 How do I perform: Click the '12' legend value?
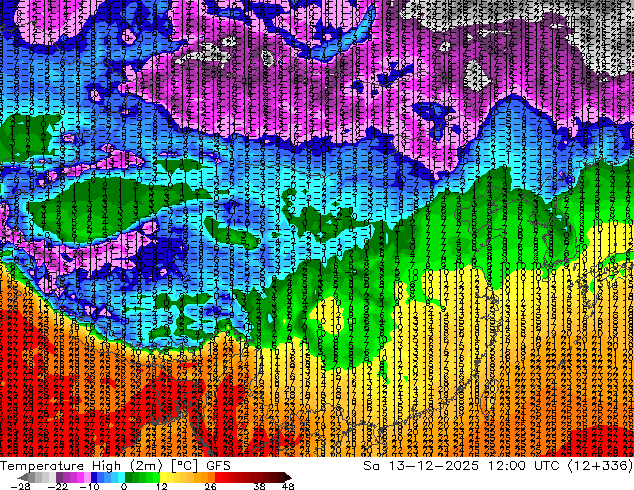click(162, 486)
